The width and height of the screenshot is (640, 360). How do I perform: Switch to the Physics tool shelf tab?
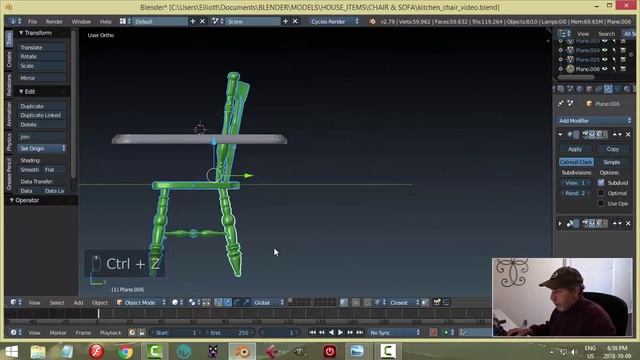[x=9, y=142]
